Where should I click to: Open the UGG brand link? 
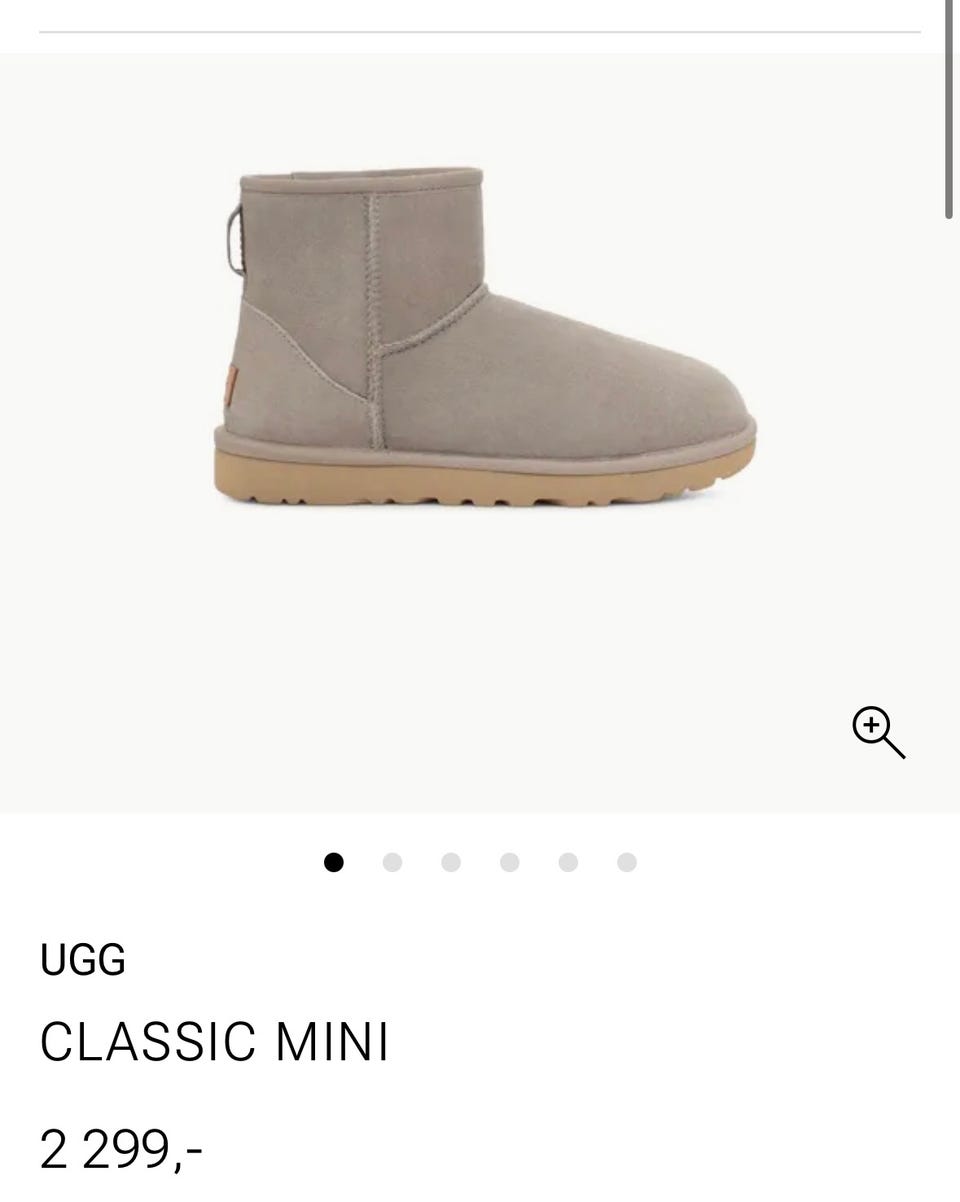[x=83, y=960]
